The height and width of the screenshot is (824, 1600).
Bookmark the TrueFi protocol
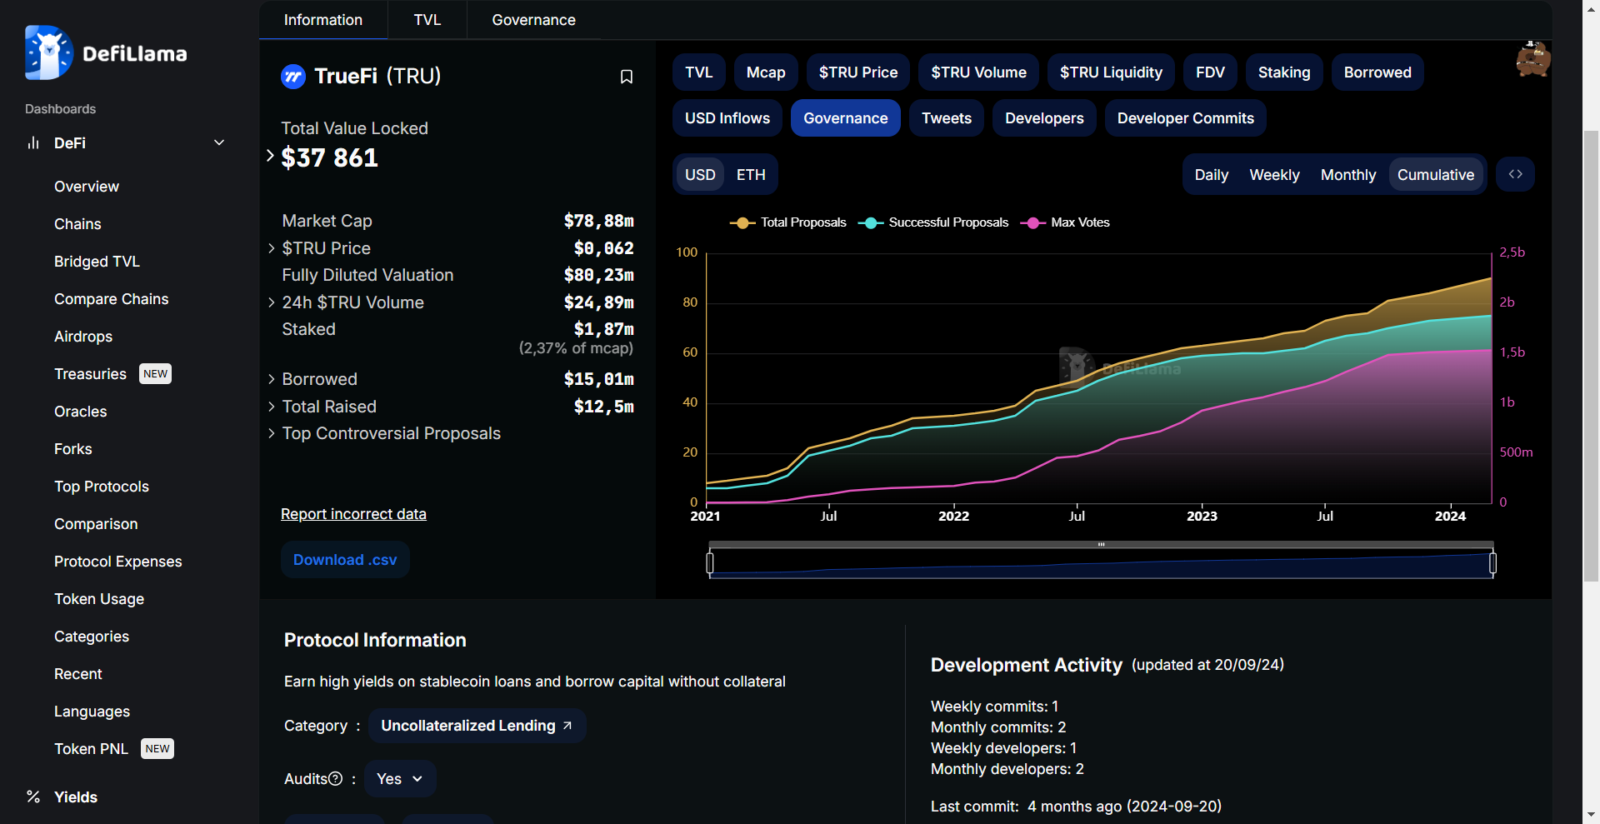click(x=626, y=77)
